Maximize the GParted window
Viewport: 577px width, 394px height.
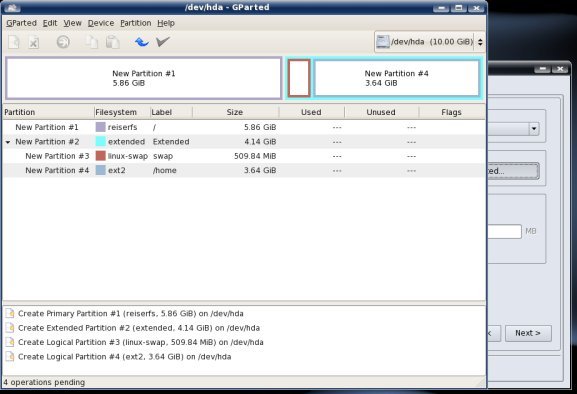458,8
